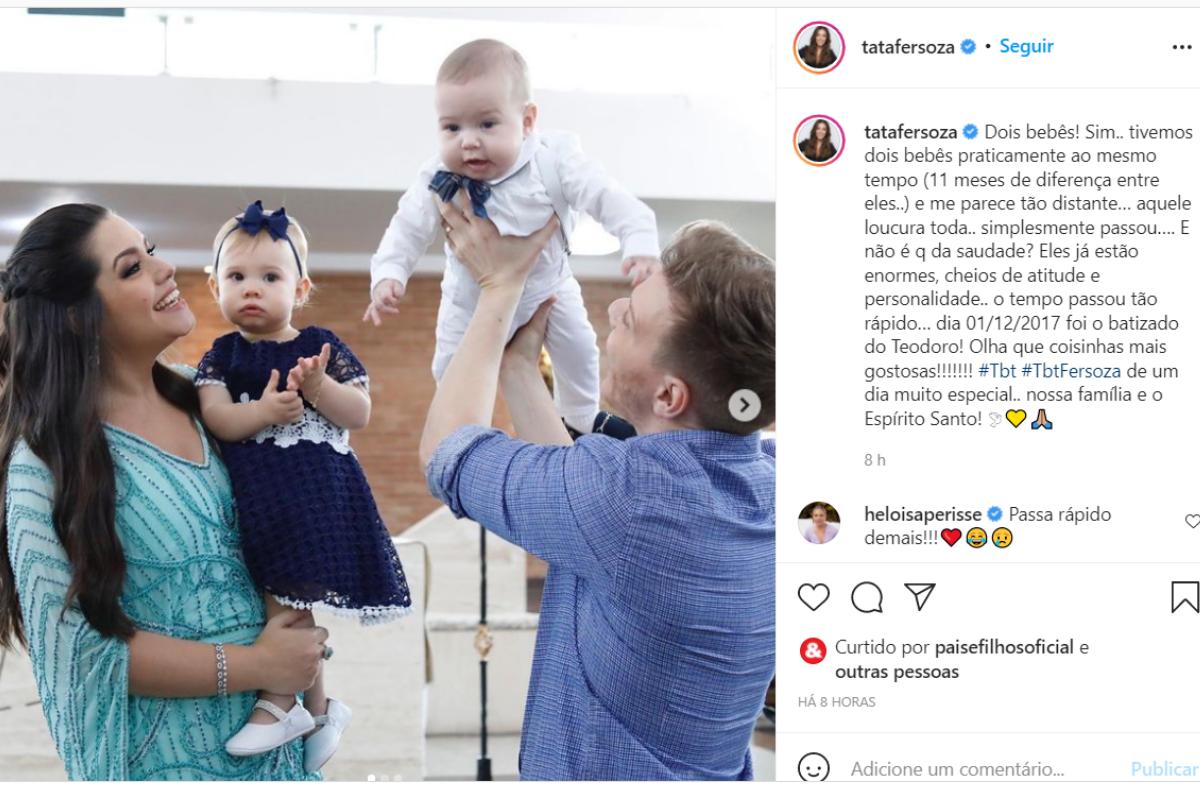Save post with bookmark icon
1200x800 pixels.
coord(1185,597)
